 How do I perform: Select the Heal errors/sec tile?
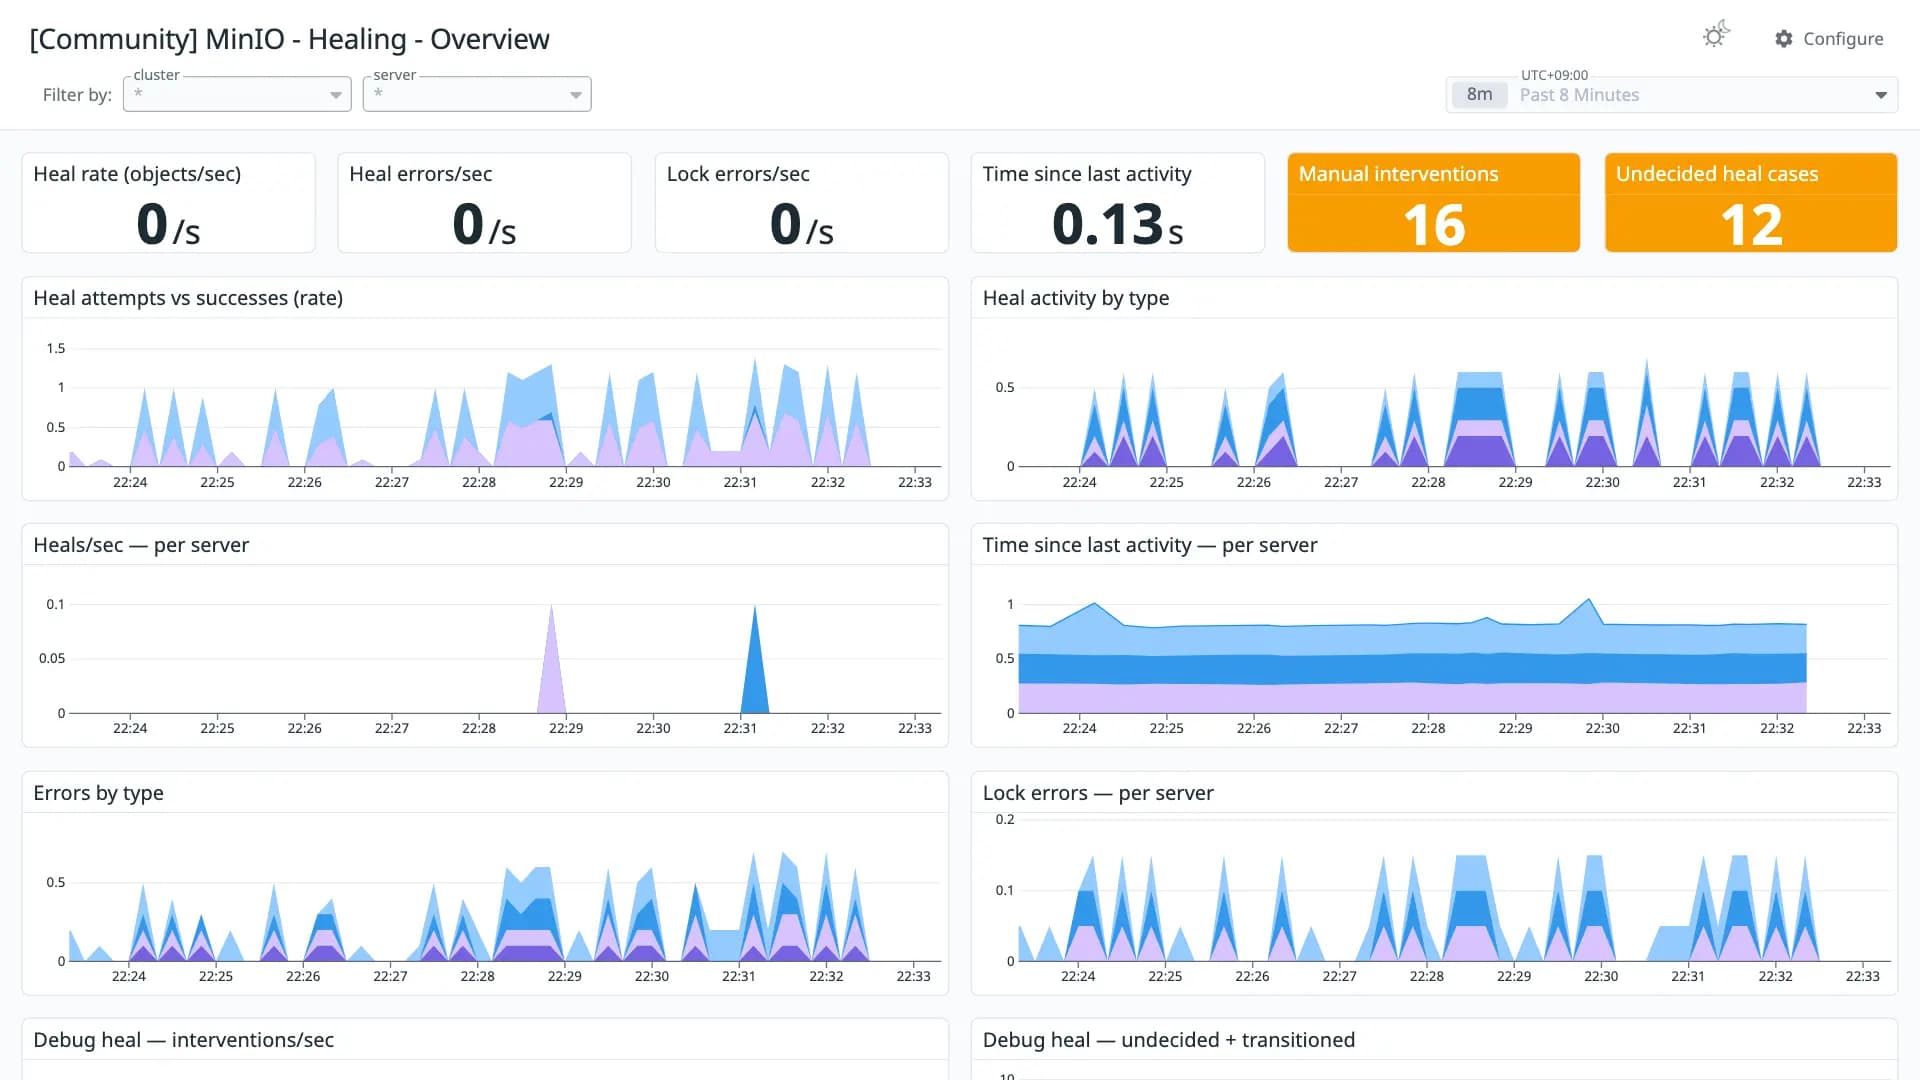[484, 202]
